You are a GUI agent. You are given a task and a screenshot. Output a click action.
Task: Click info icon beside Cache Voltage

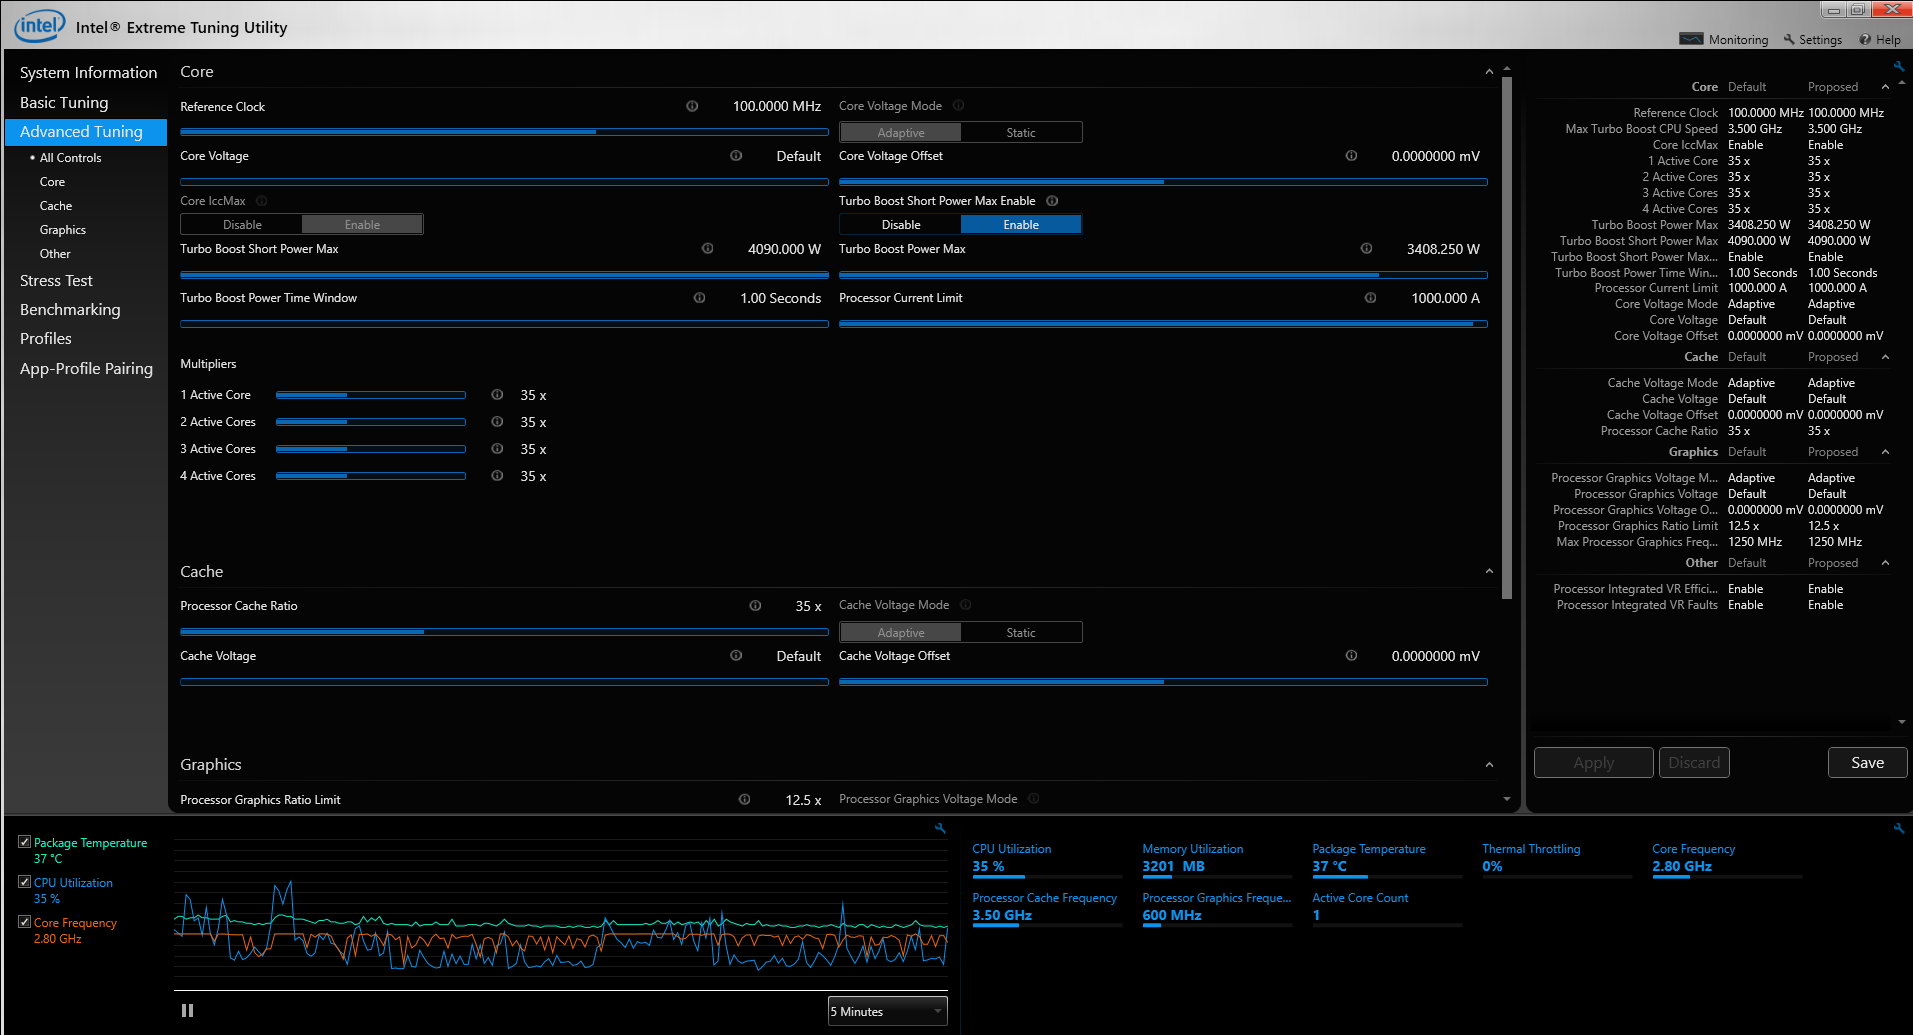pyautogui.click(x=736, y=656)
